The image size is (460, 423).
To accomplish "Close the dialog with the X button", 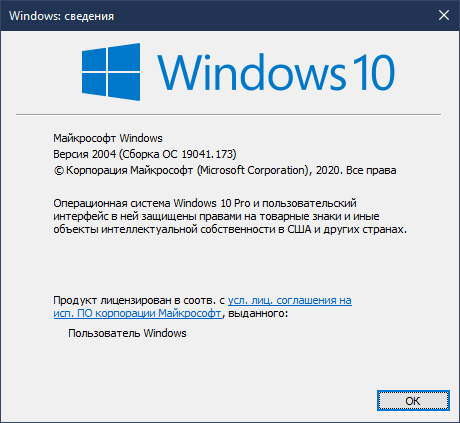I will (x=444, y=15).
